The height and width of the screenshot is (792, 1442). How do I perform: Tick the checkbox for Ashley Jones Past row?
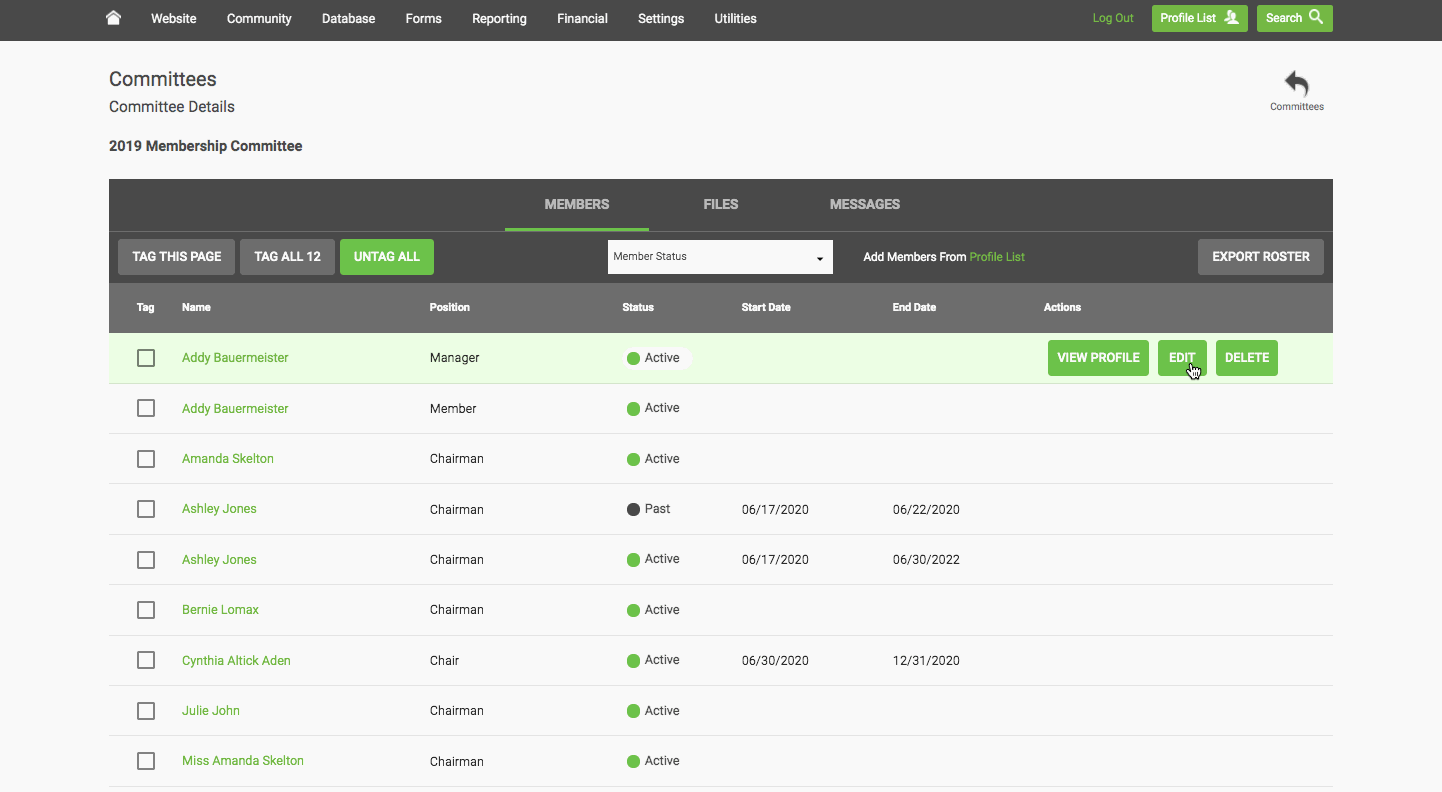click(x=146, y=509)
